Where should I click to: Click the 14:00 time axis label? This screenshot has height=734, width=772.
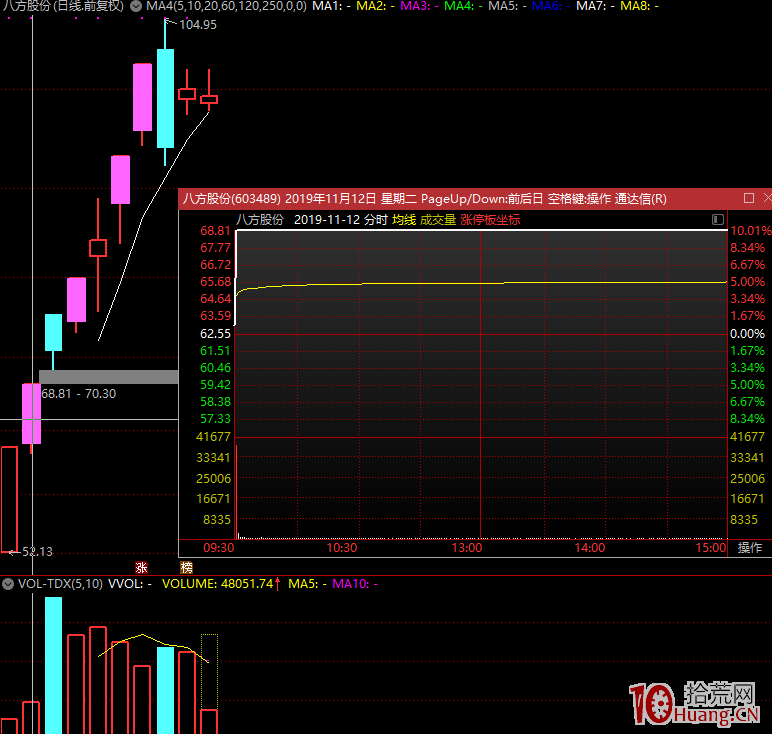pos(590,547)
